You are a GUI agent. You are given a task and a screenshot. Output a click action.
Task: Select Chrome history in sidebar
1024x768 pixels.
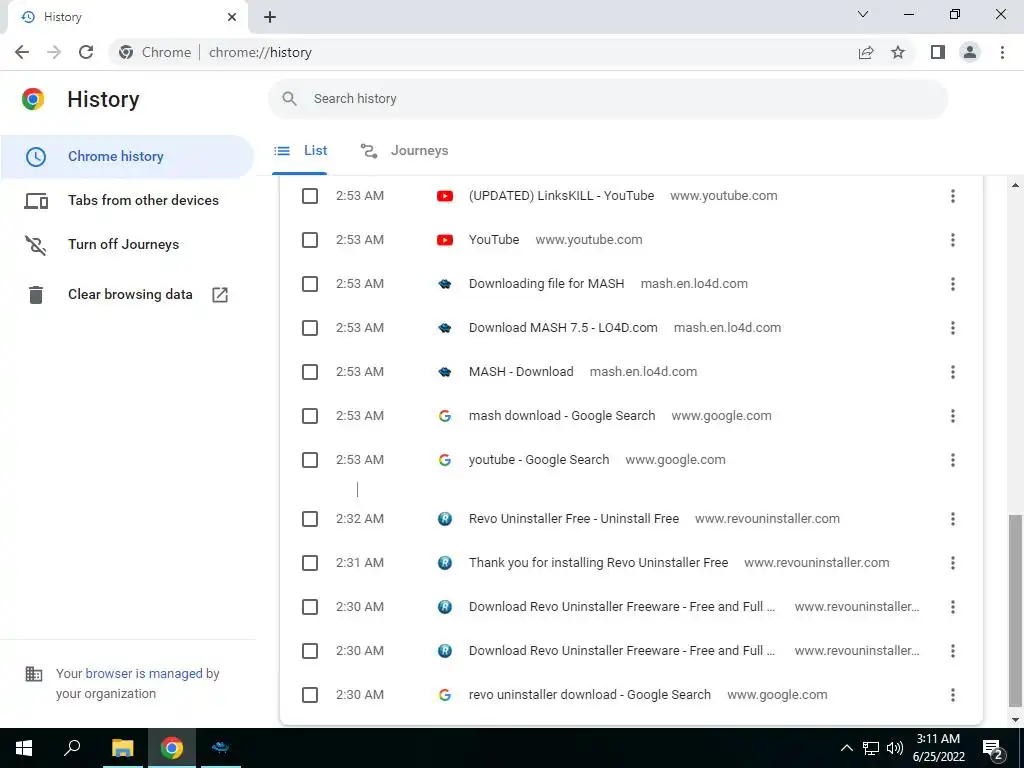127,157
